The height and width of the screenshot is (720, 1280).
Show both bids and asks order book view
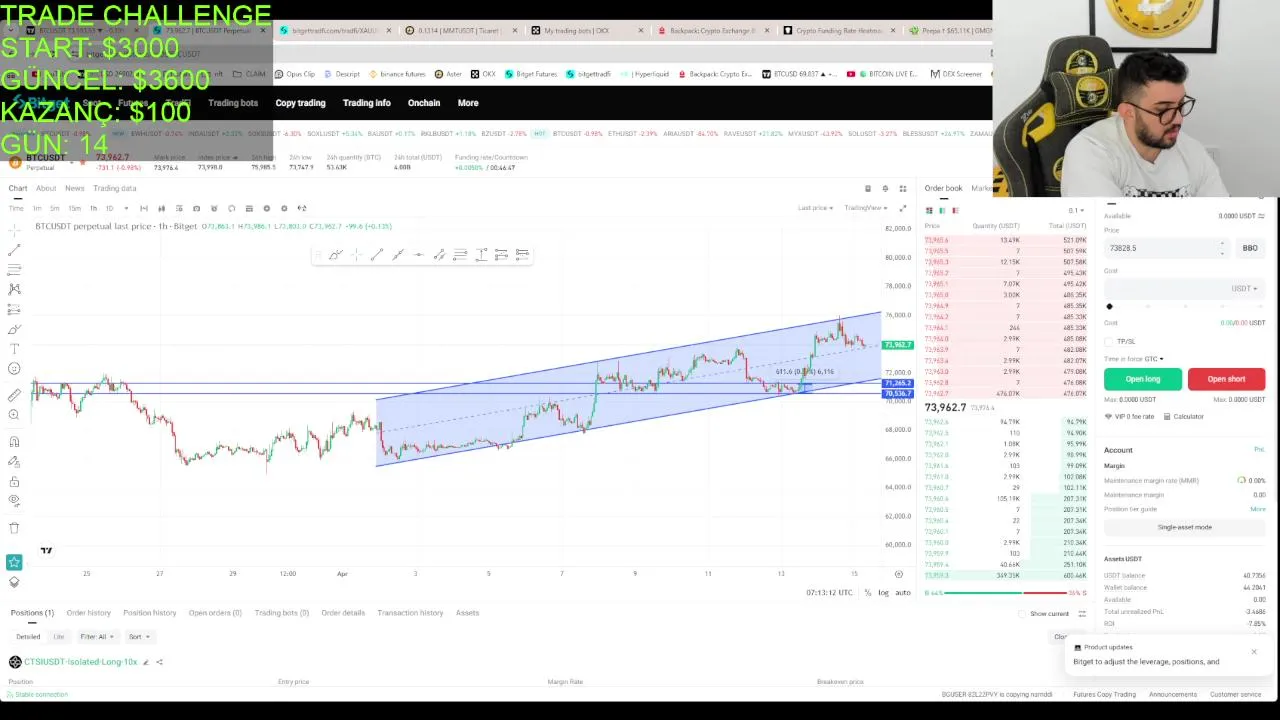pyautogui.click(x=929, y=210)
